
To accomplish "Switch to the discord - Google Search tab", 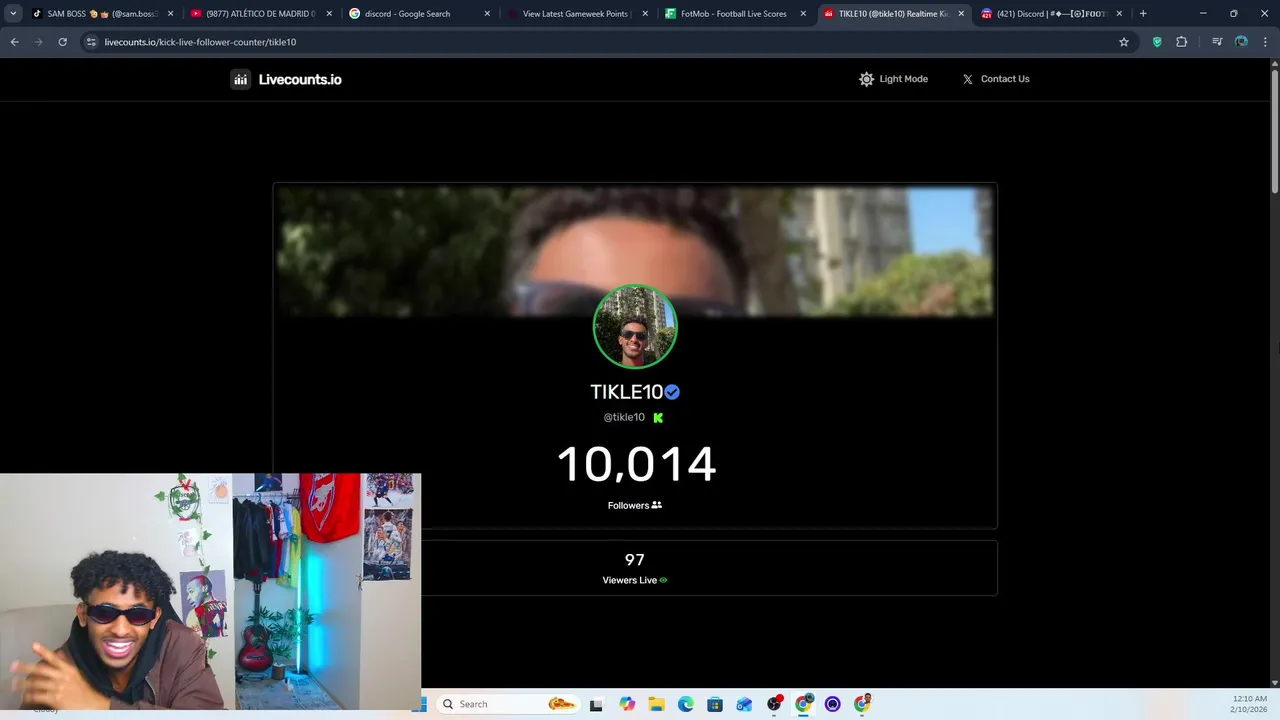I will click(419, 14).
